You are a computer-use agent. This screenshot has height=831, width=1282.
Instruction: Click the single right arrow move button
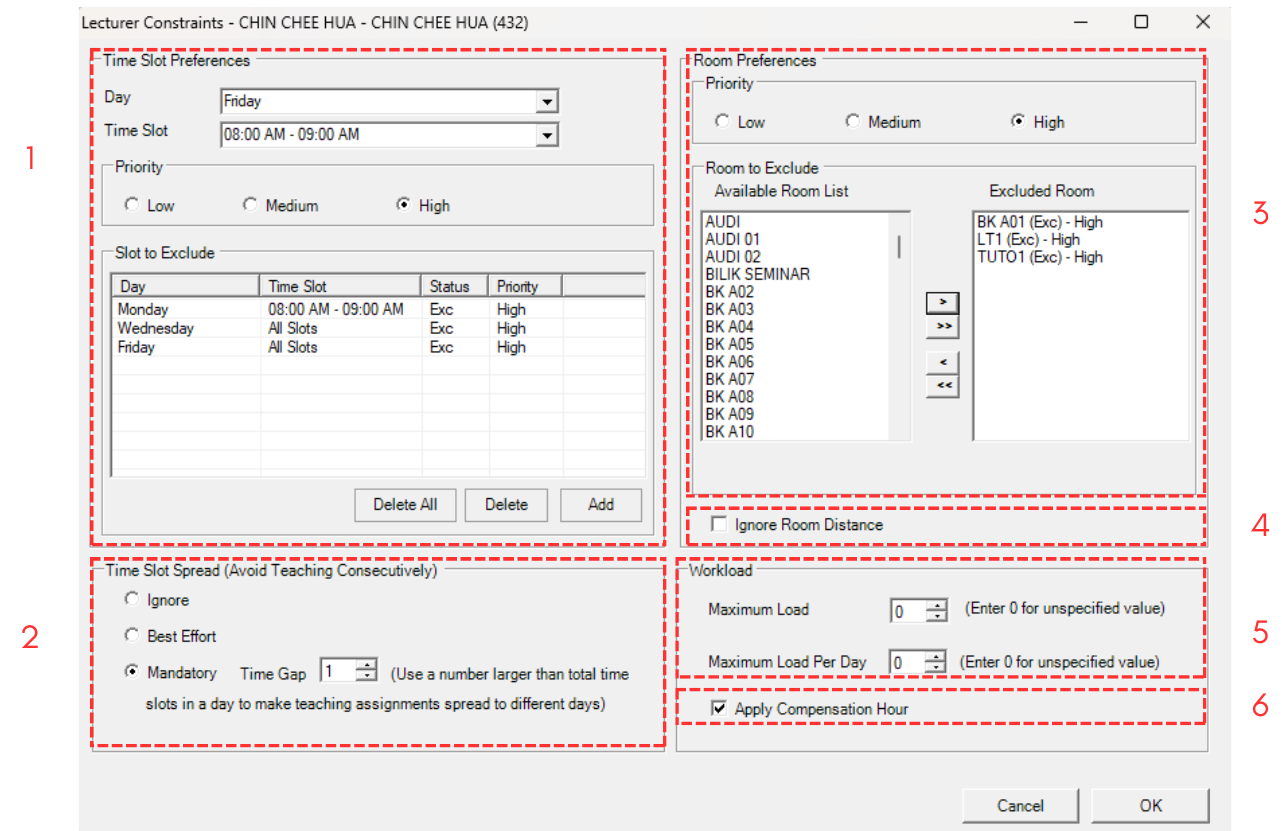[942, 301]
